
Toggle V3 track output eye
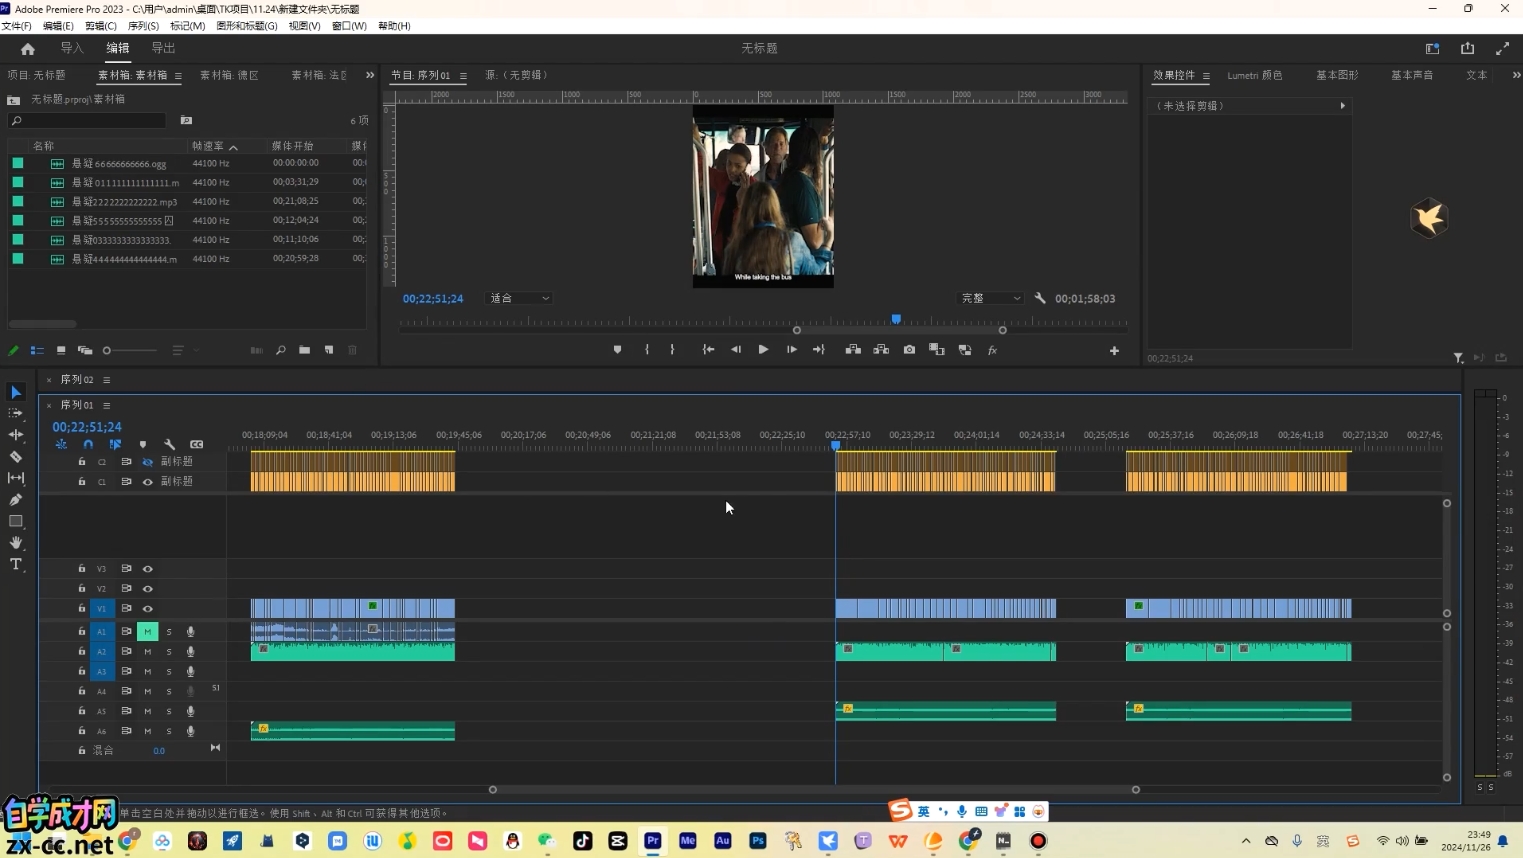click(148, 569)
